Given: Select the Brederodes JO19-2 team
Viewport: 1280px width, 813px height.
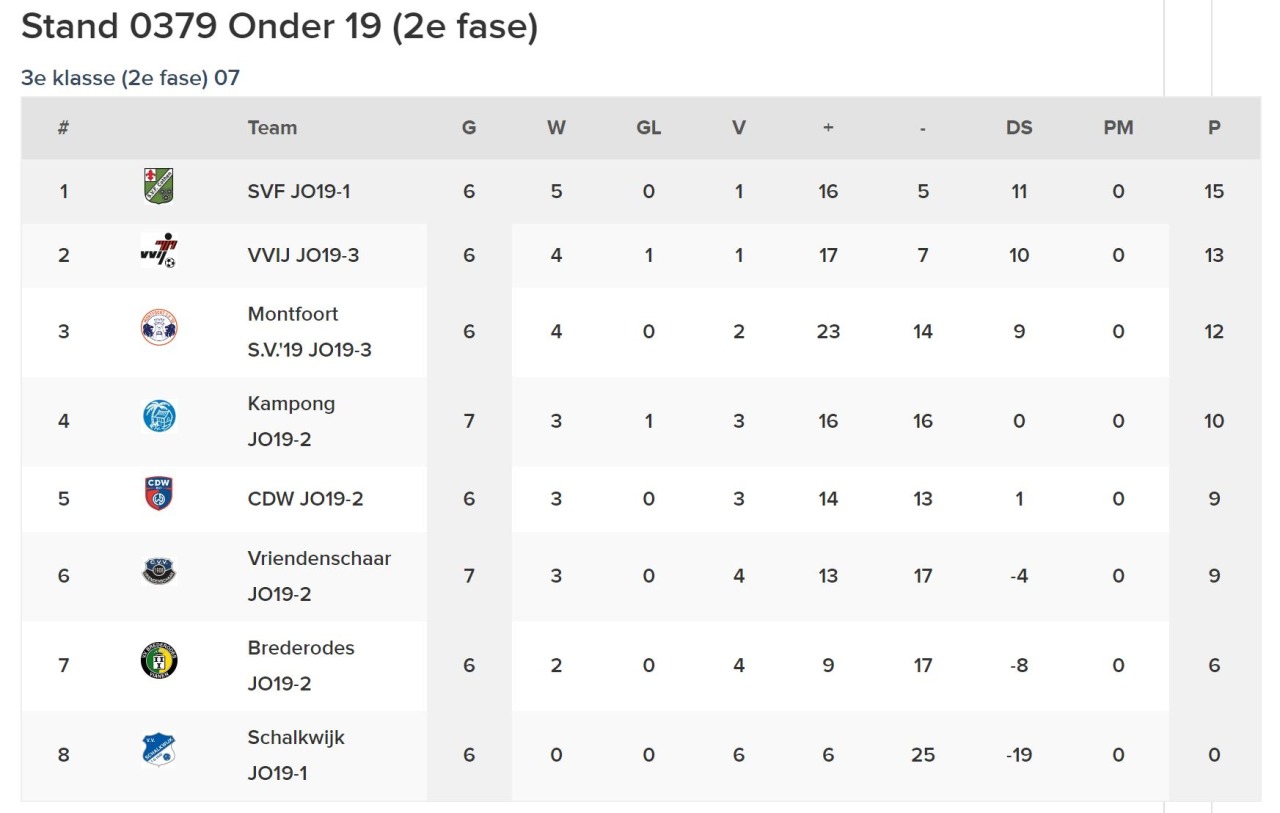Looking at the screenshot, I should coord(301,665).
